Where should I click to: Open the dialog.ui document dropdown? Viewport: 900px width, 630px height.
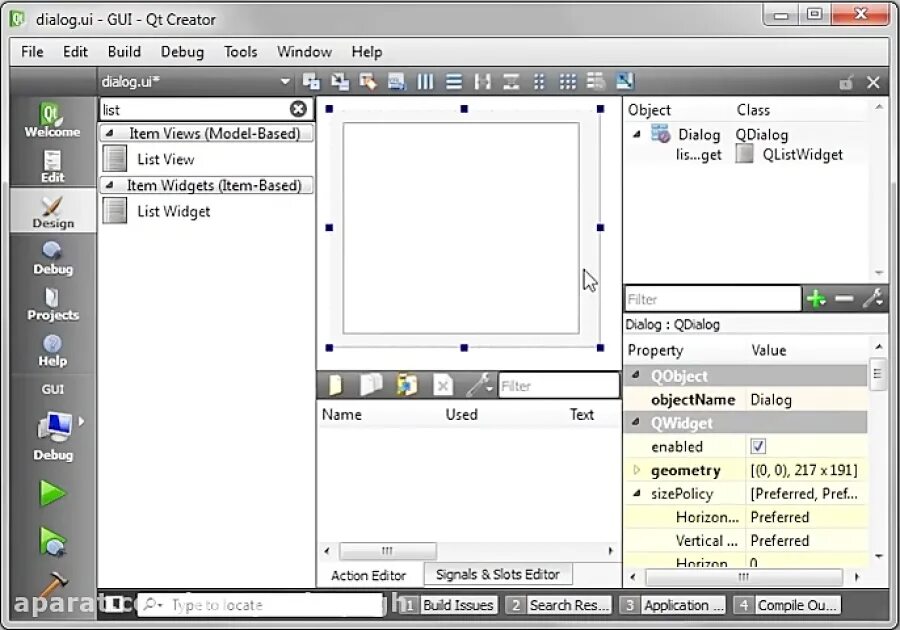point(285,81)
